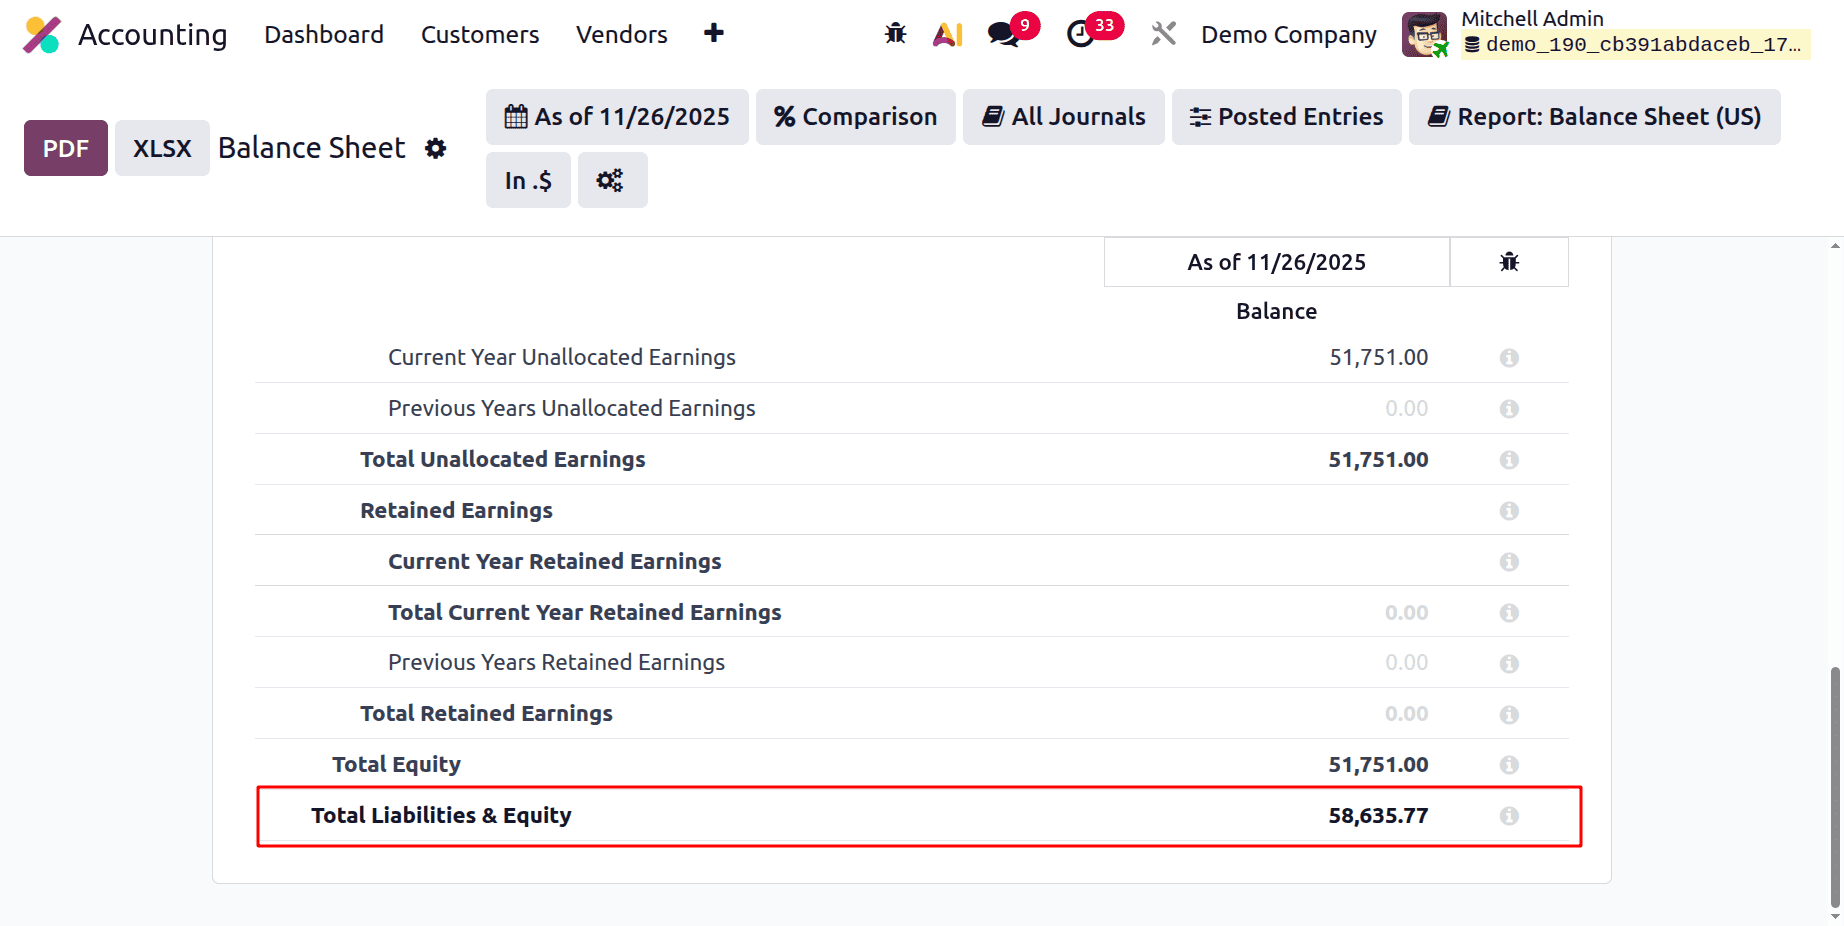This screenshot has width=1844, height=926.
Task: Click the vertical scrollbar thumb
Action: click(1835, 785)
